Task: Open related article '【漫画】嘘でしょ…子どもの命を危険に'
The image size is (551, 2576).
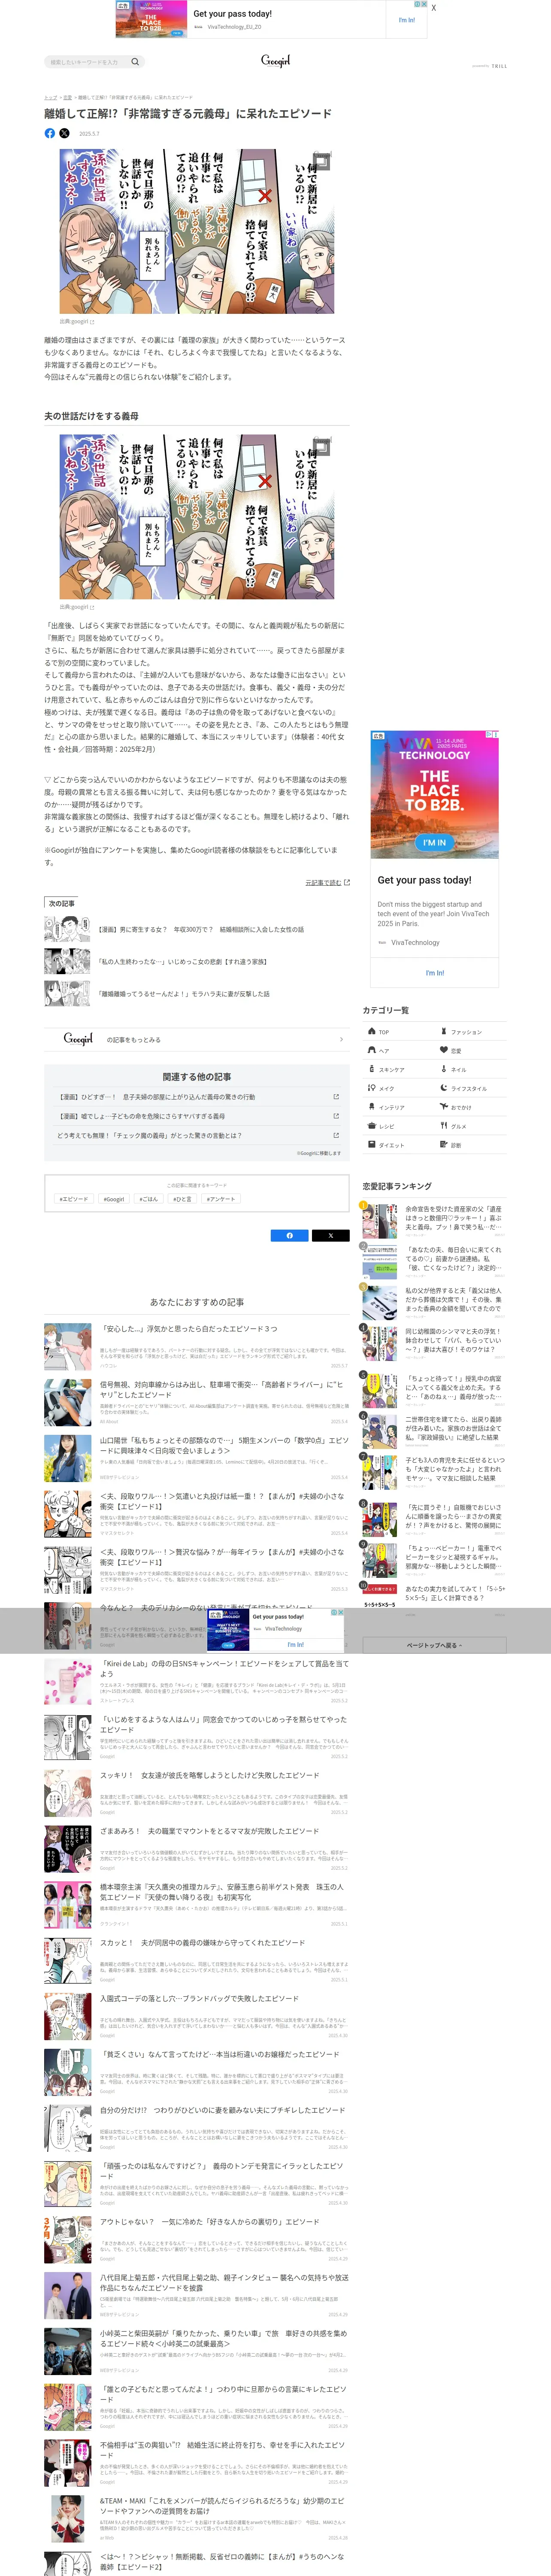Action: [x=196, y=1116]
